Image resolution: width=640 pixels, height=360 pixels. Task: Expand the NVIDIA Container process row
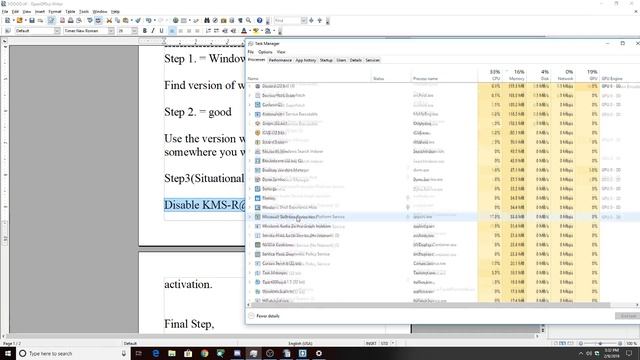(250, 245)
